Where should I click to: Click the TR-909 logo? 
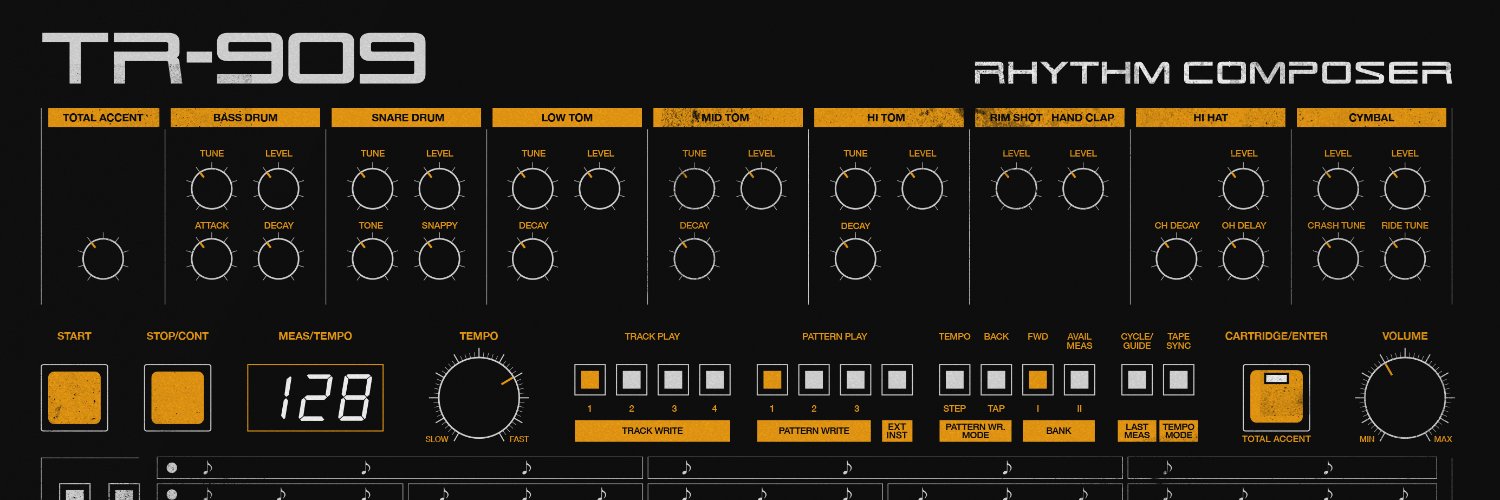[234, 59]
